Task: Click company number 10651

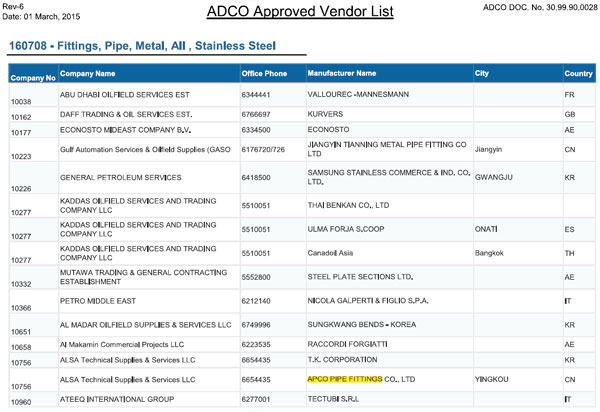Action: 21,332
